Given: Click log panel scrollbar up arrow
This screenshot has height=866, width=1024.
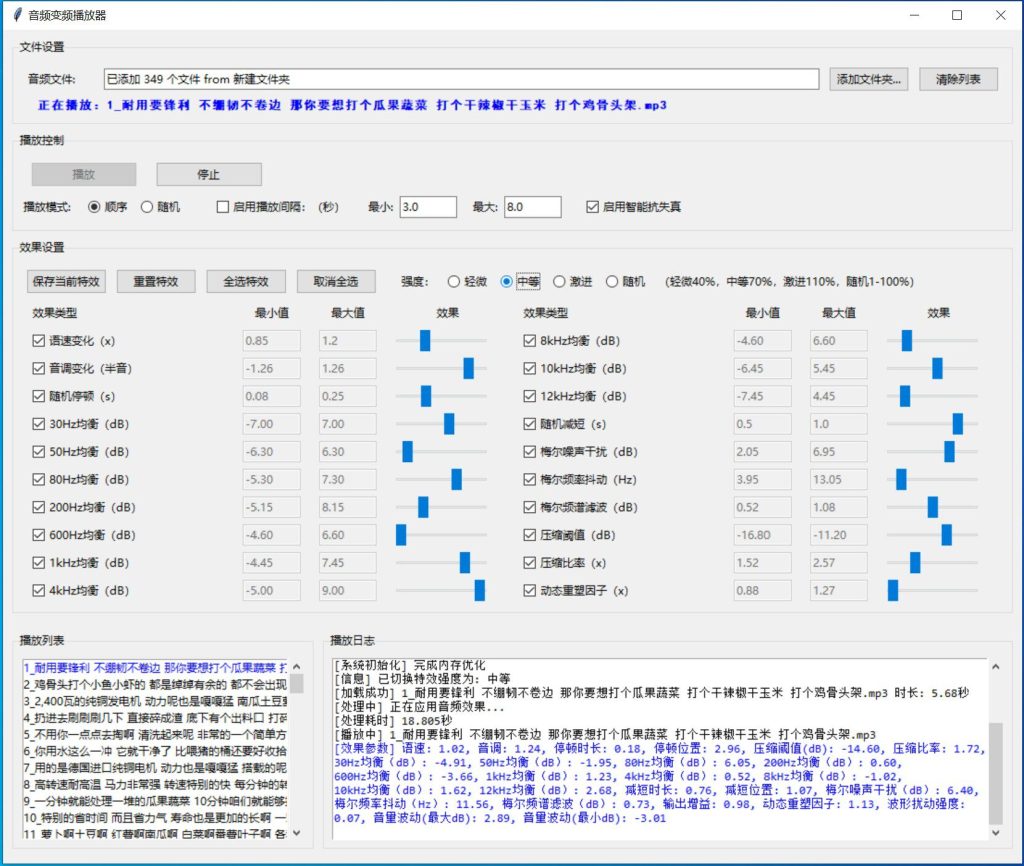Looking at the screenshot, I should click(995, 667).
